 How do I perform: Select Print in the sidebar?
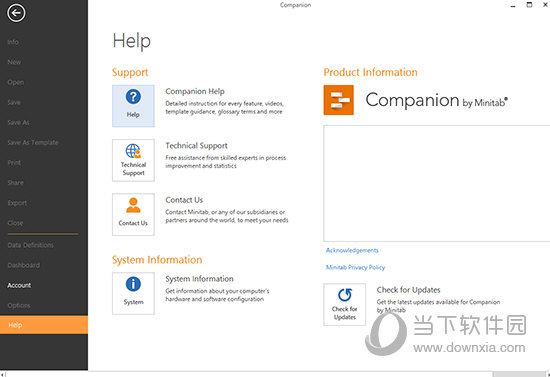pos(14,163)
